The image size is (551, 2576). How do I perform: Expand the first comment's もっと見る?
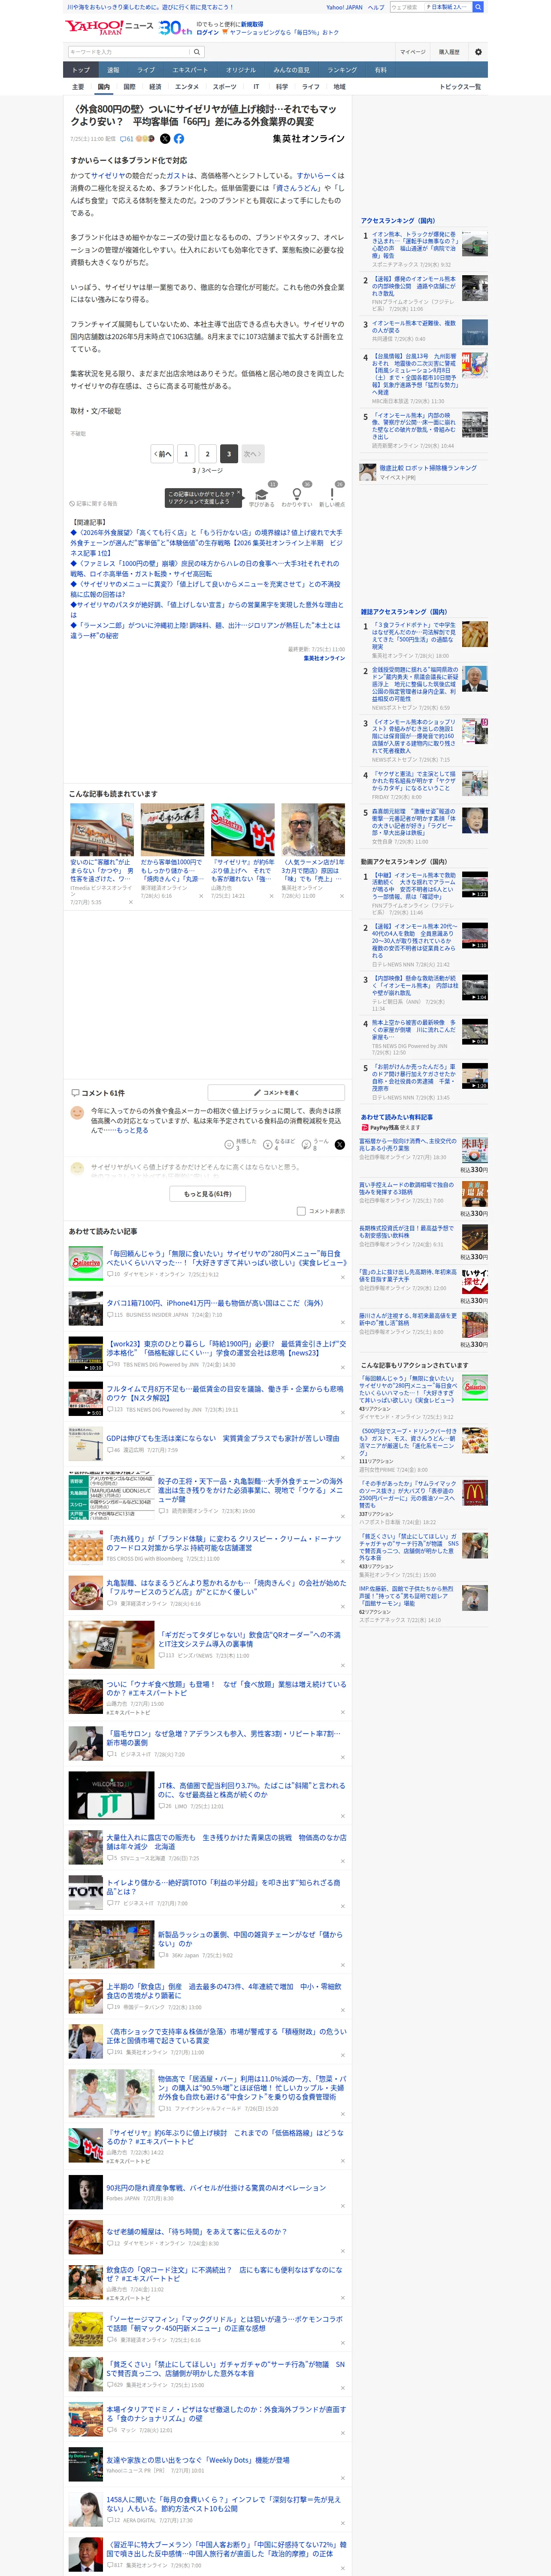coord(132,1130)
